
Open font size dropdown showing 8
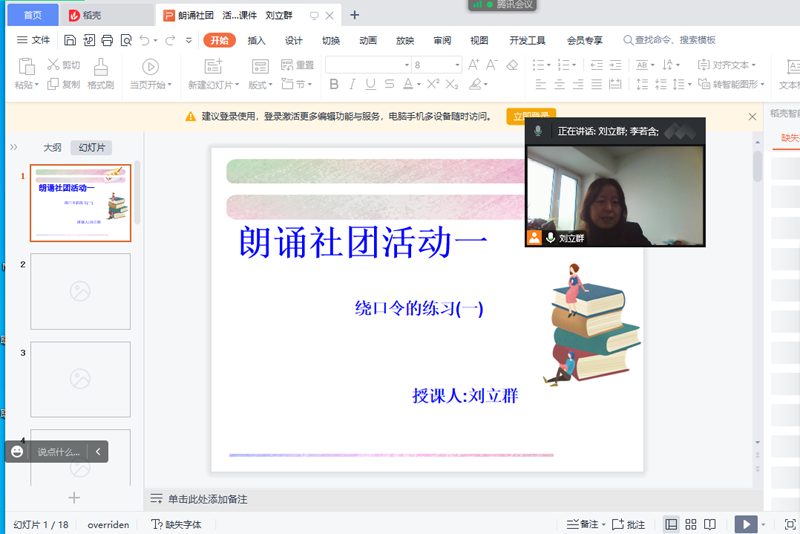pos(457,65)
